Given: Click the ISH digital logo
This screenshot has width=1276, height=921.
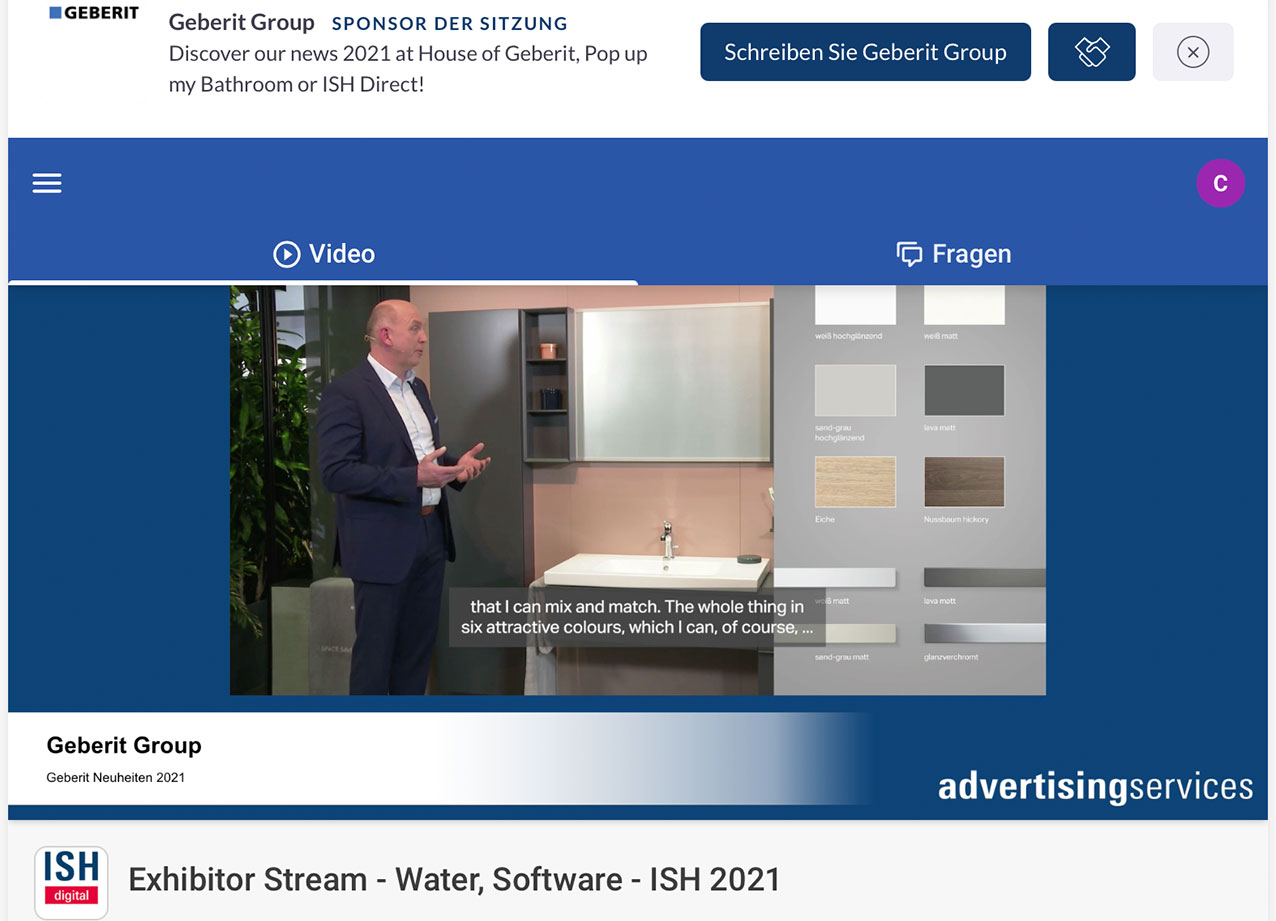Looking at the screenshot, I should [x=71, y=881].
